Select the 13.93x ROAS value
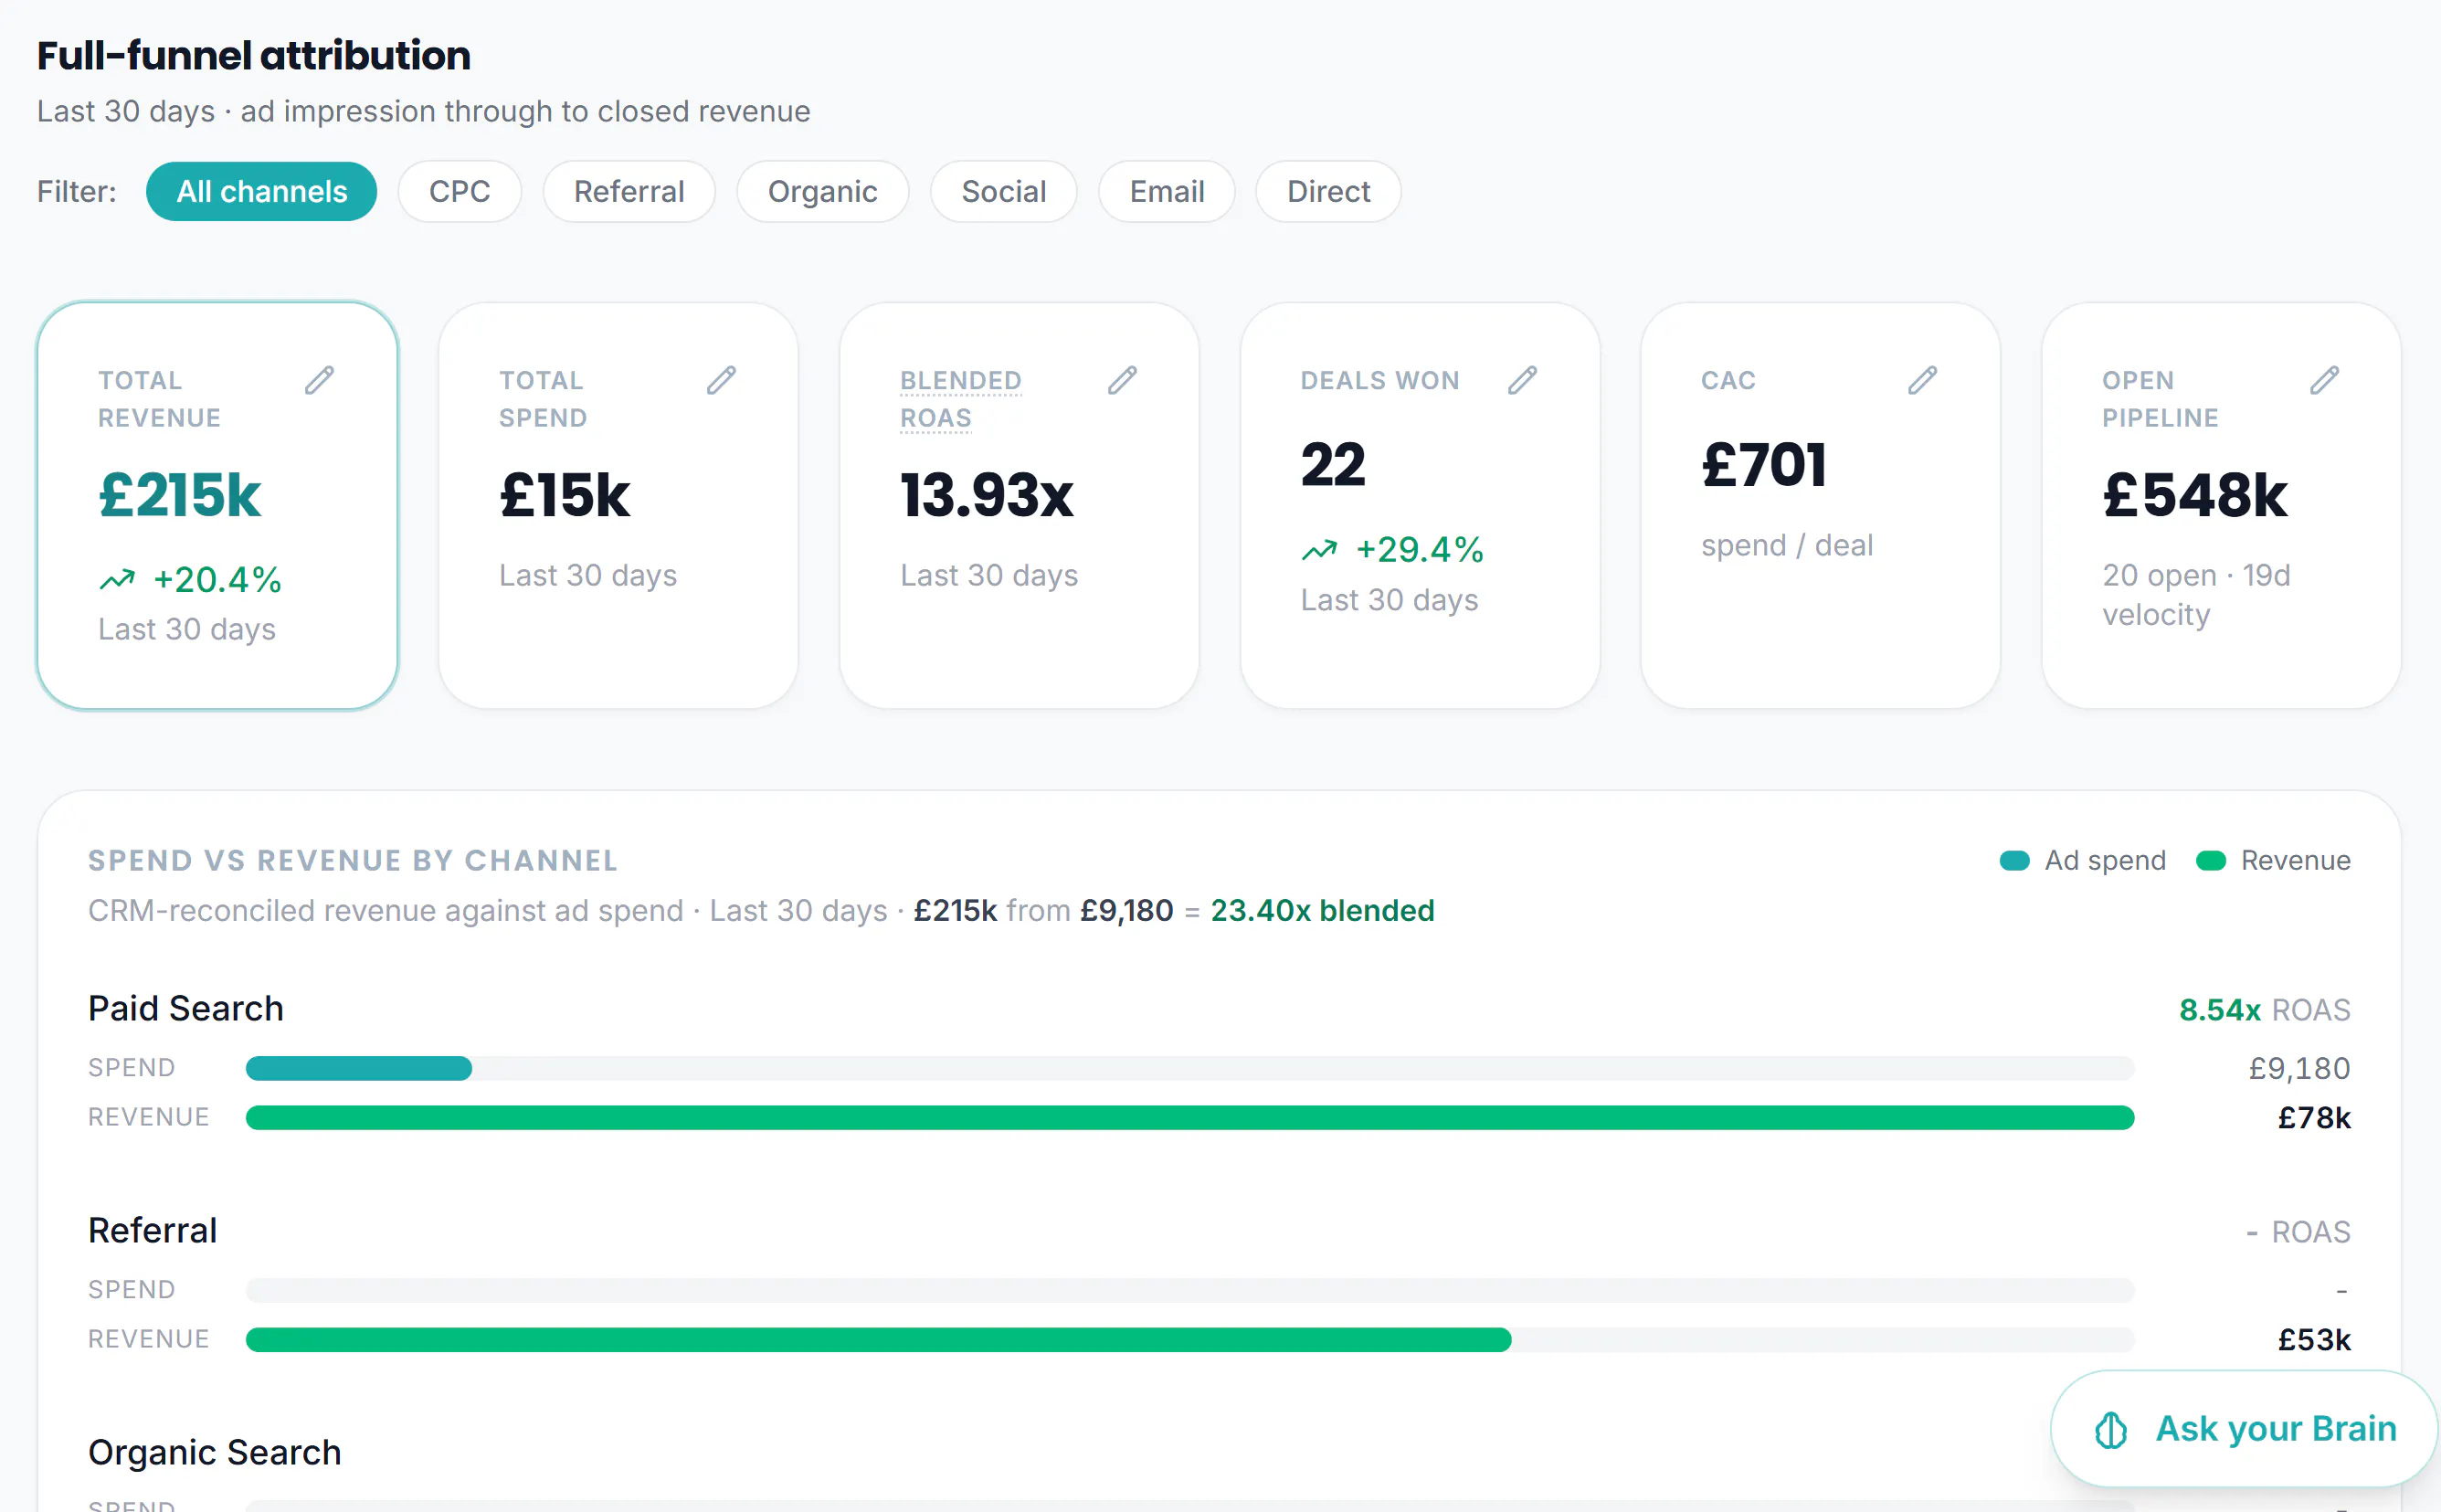The image size is (2441, 1512). click(987, 495)
